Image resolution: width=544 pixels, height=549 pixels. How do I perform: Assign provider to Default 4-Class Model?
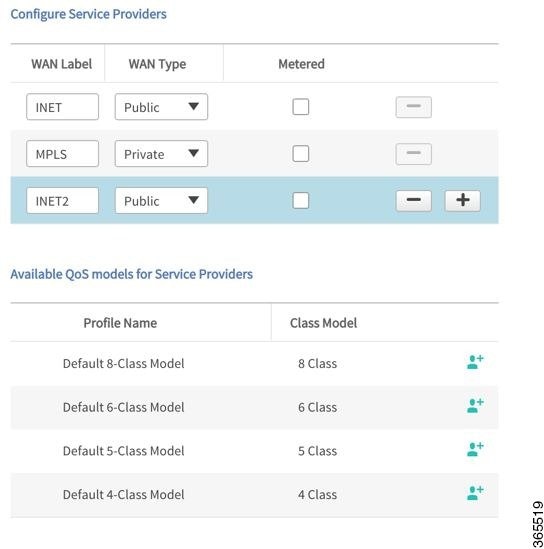click(x=475, y=493)
